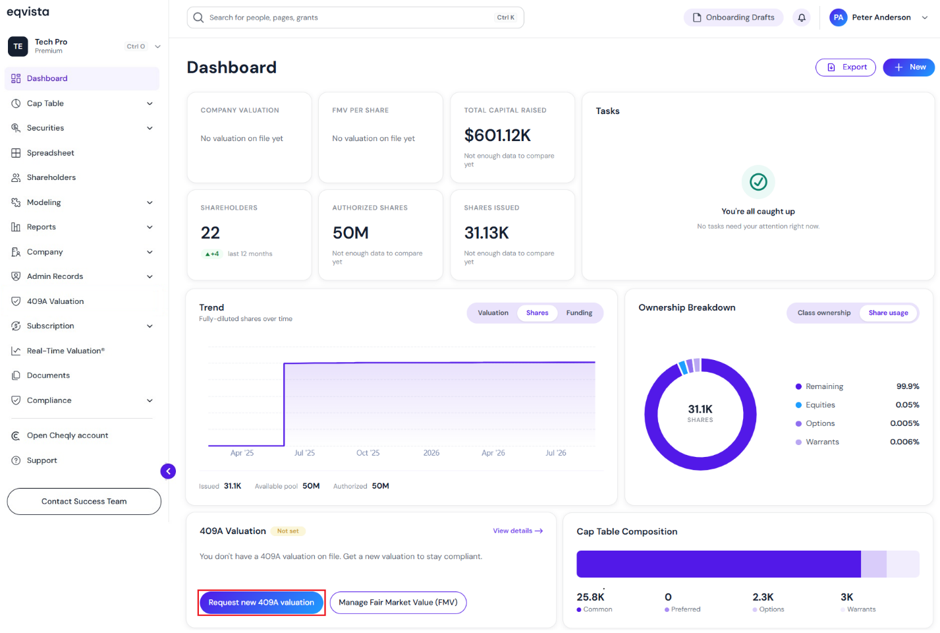Click Manage Fair Market Value (FMV)
The height and width of the screenshot is (633, 940).
click(398, 602)
